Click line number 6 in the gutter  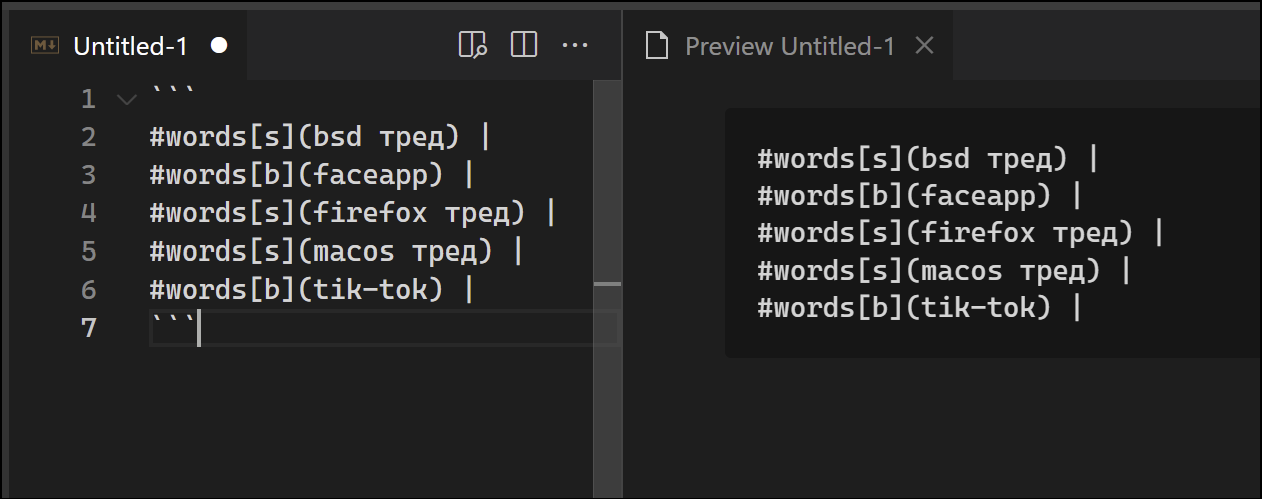coord(88,289)
